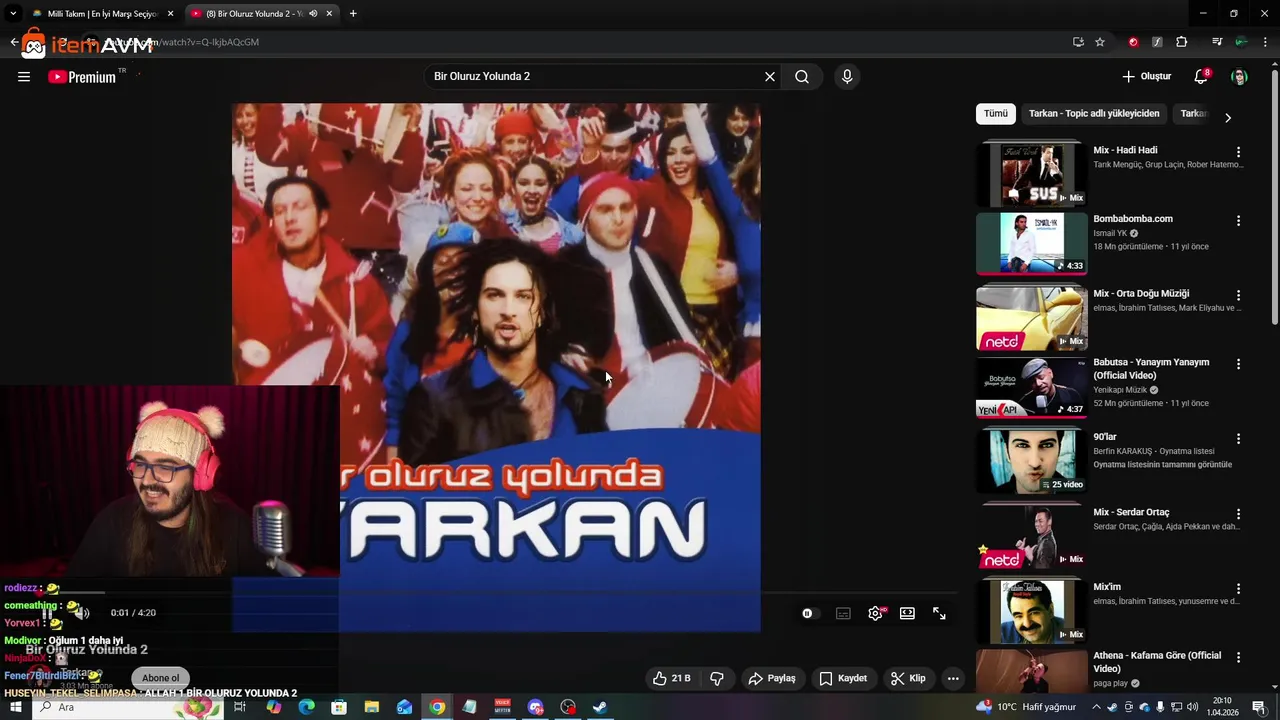Screen dimensions: 1280x720
Task: Open options for Mix'im
Action: pos(1238,589)
